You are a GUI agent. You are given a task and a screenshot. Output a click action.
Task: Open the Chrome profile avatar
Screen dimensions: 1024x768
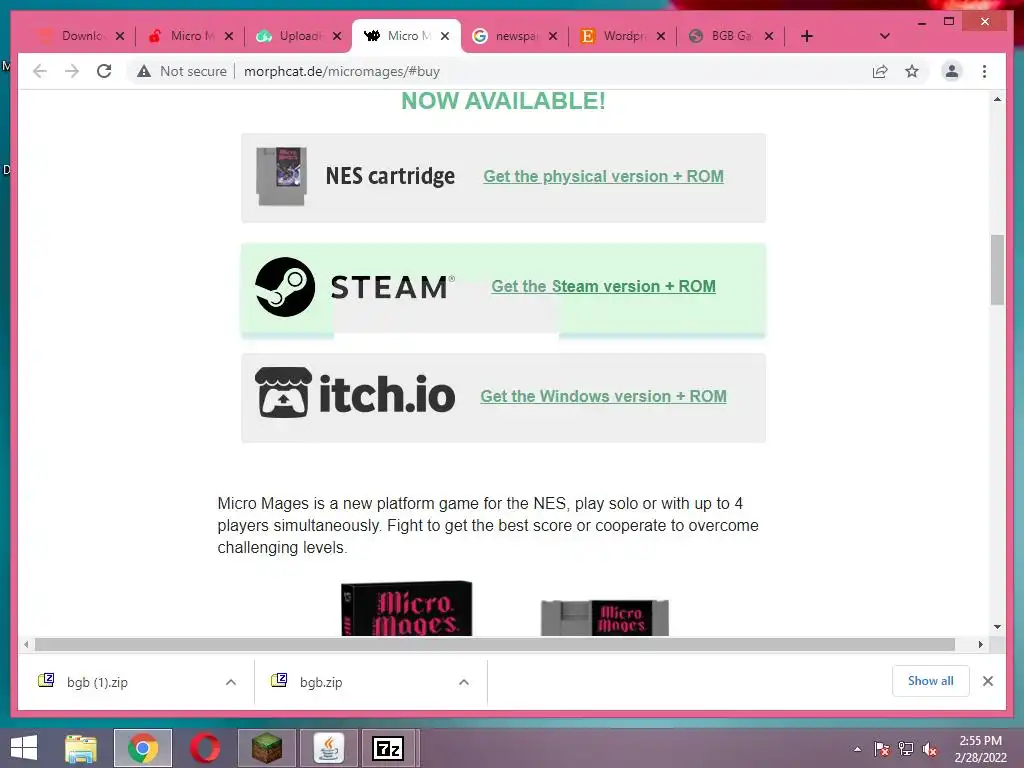pos(952,71)
